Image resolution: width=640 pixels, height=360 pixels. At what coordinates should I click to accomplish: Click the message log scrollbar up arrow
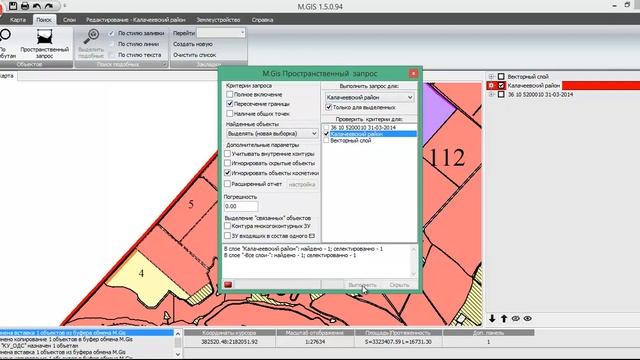(x=178, y=333)
